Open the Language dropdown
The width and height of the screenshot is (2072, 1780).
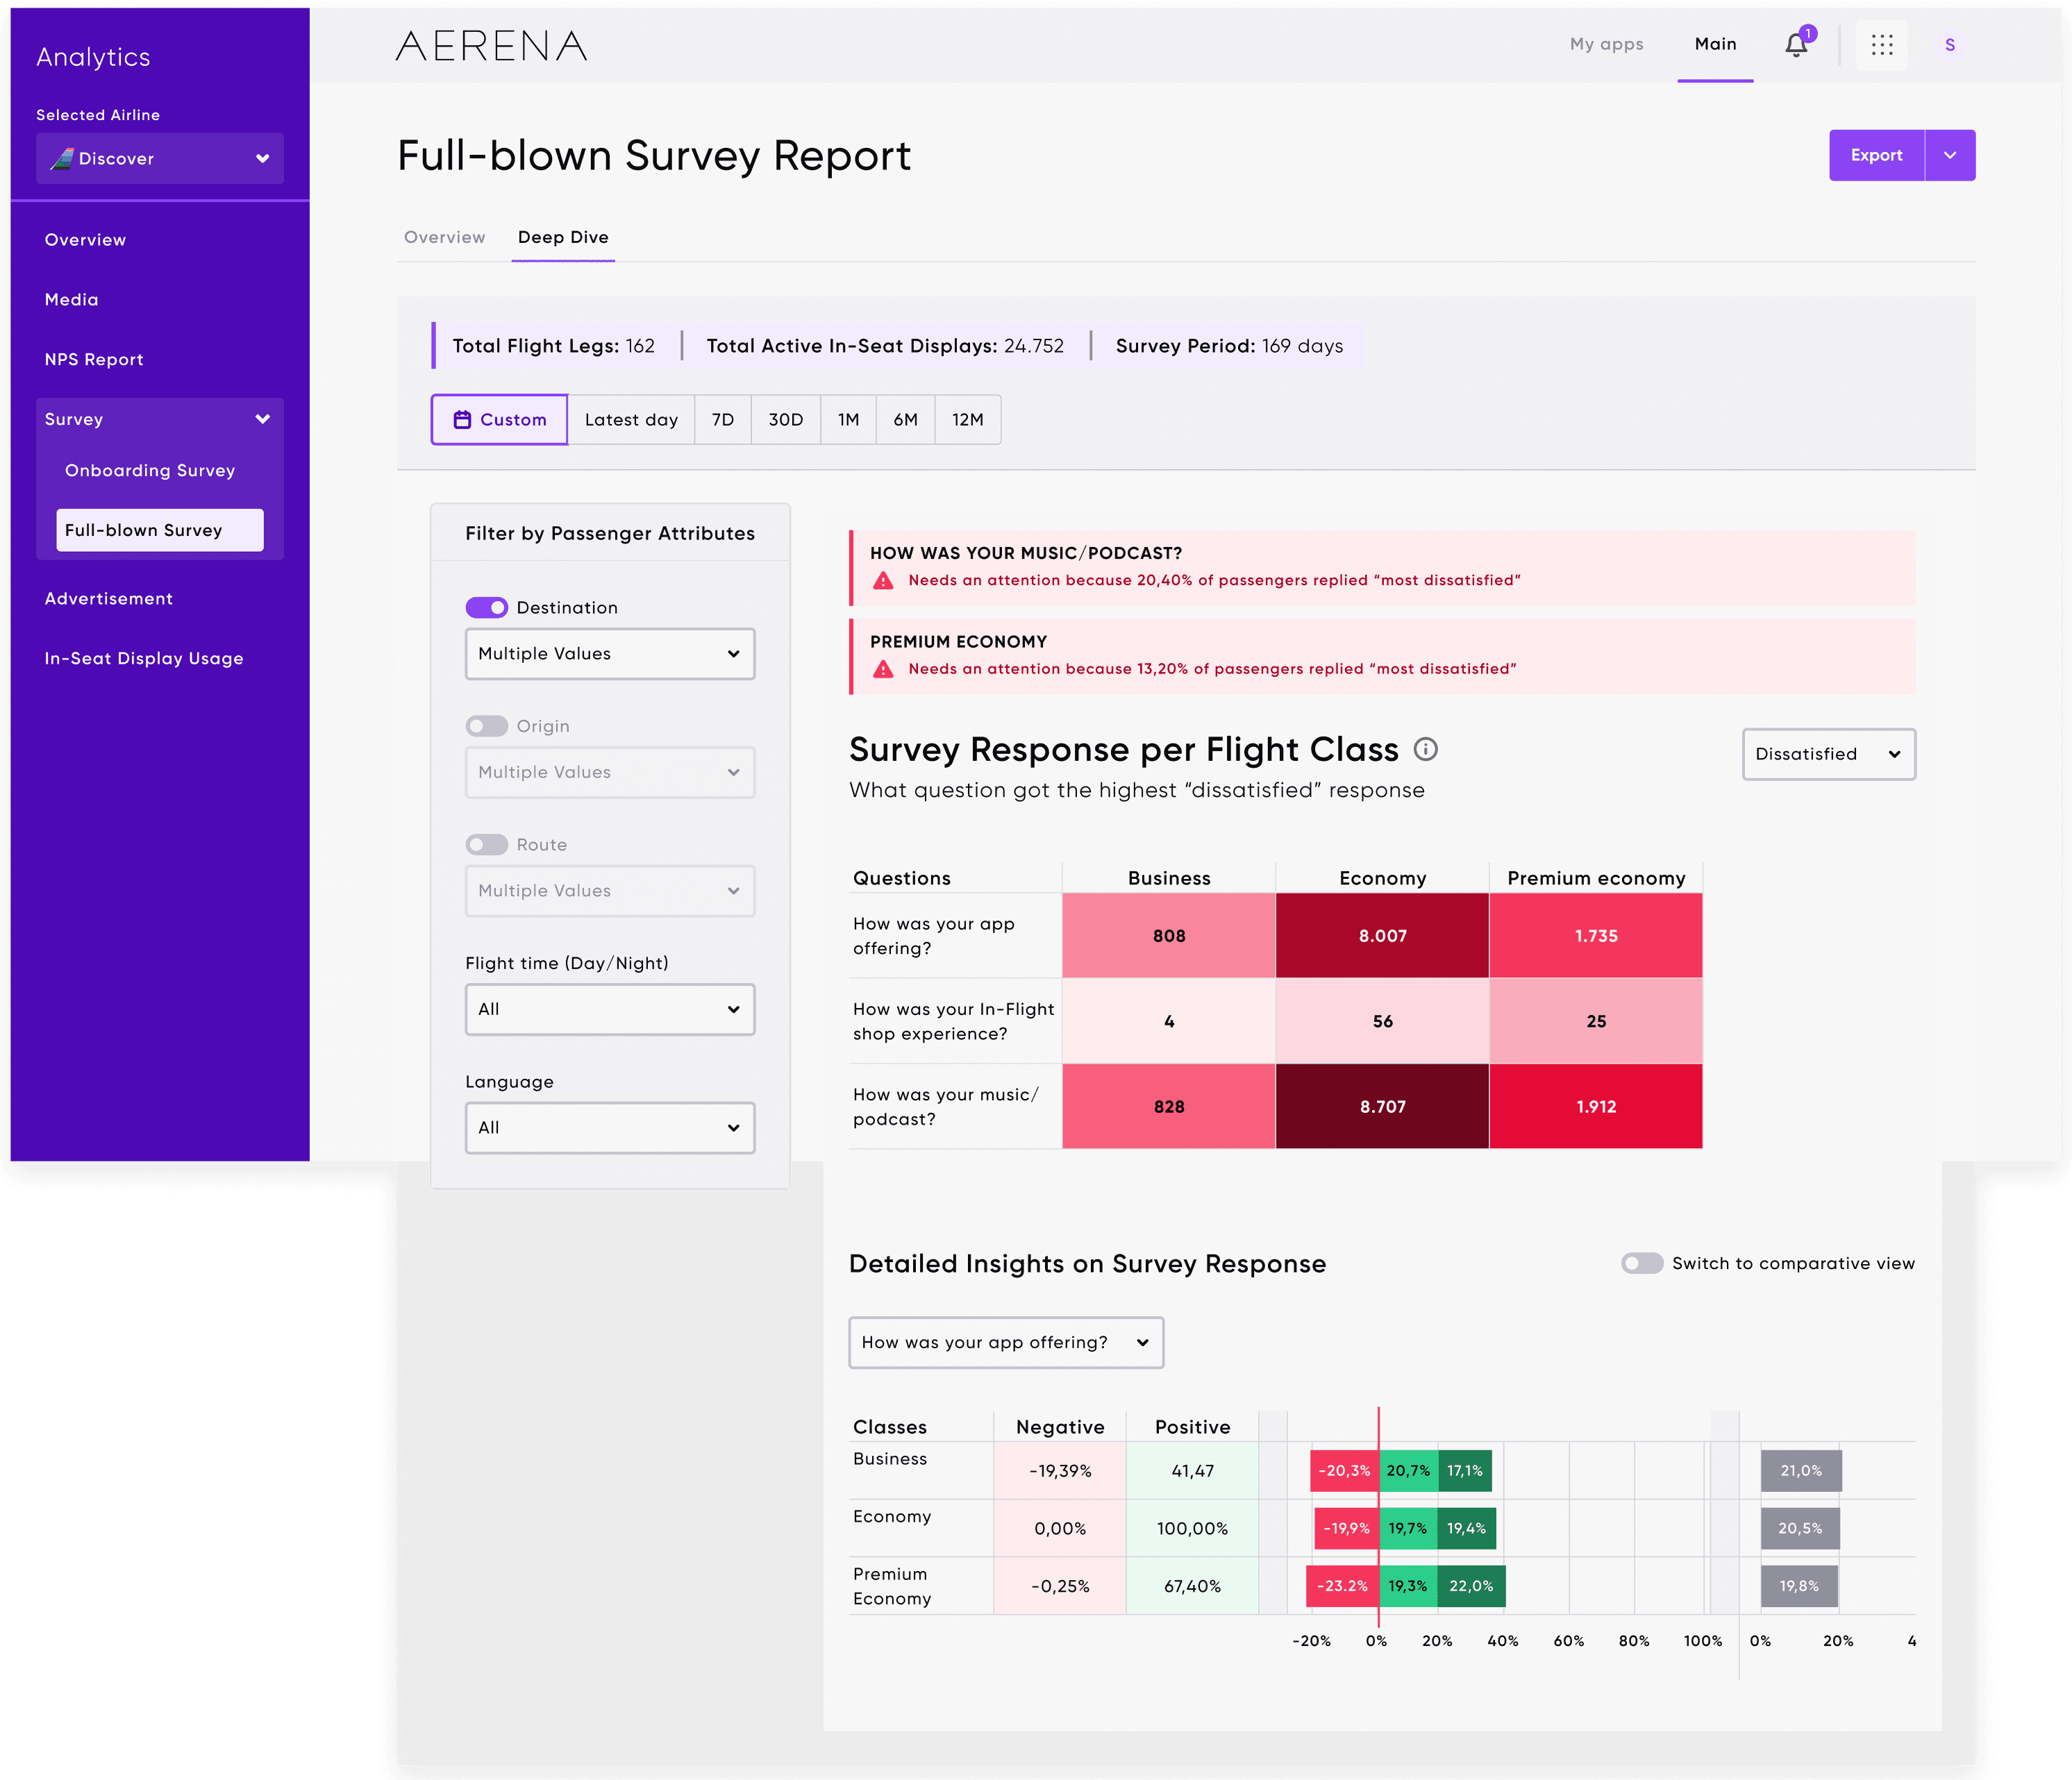[609, 1128]
